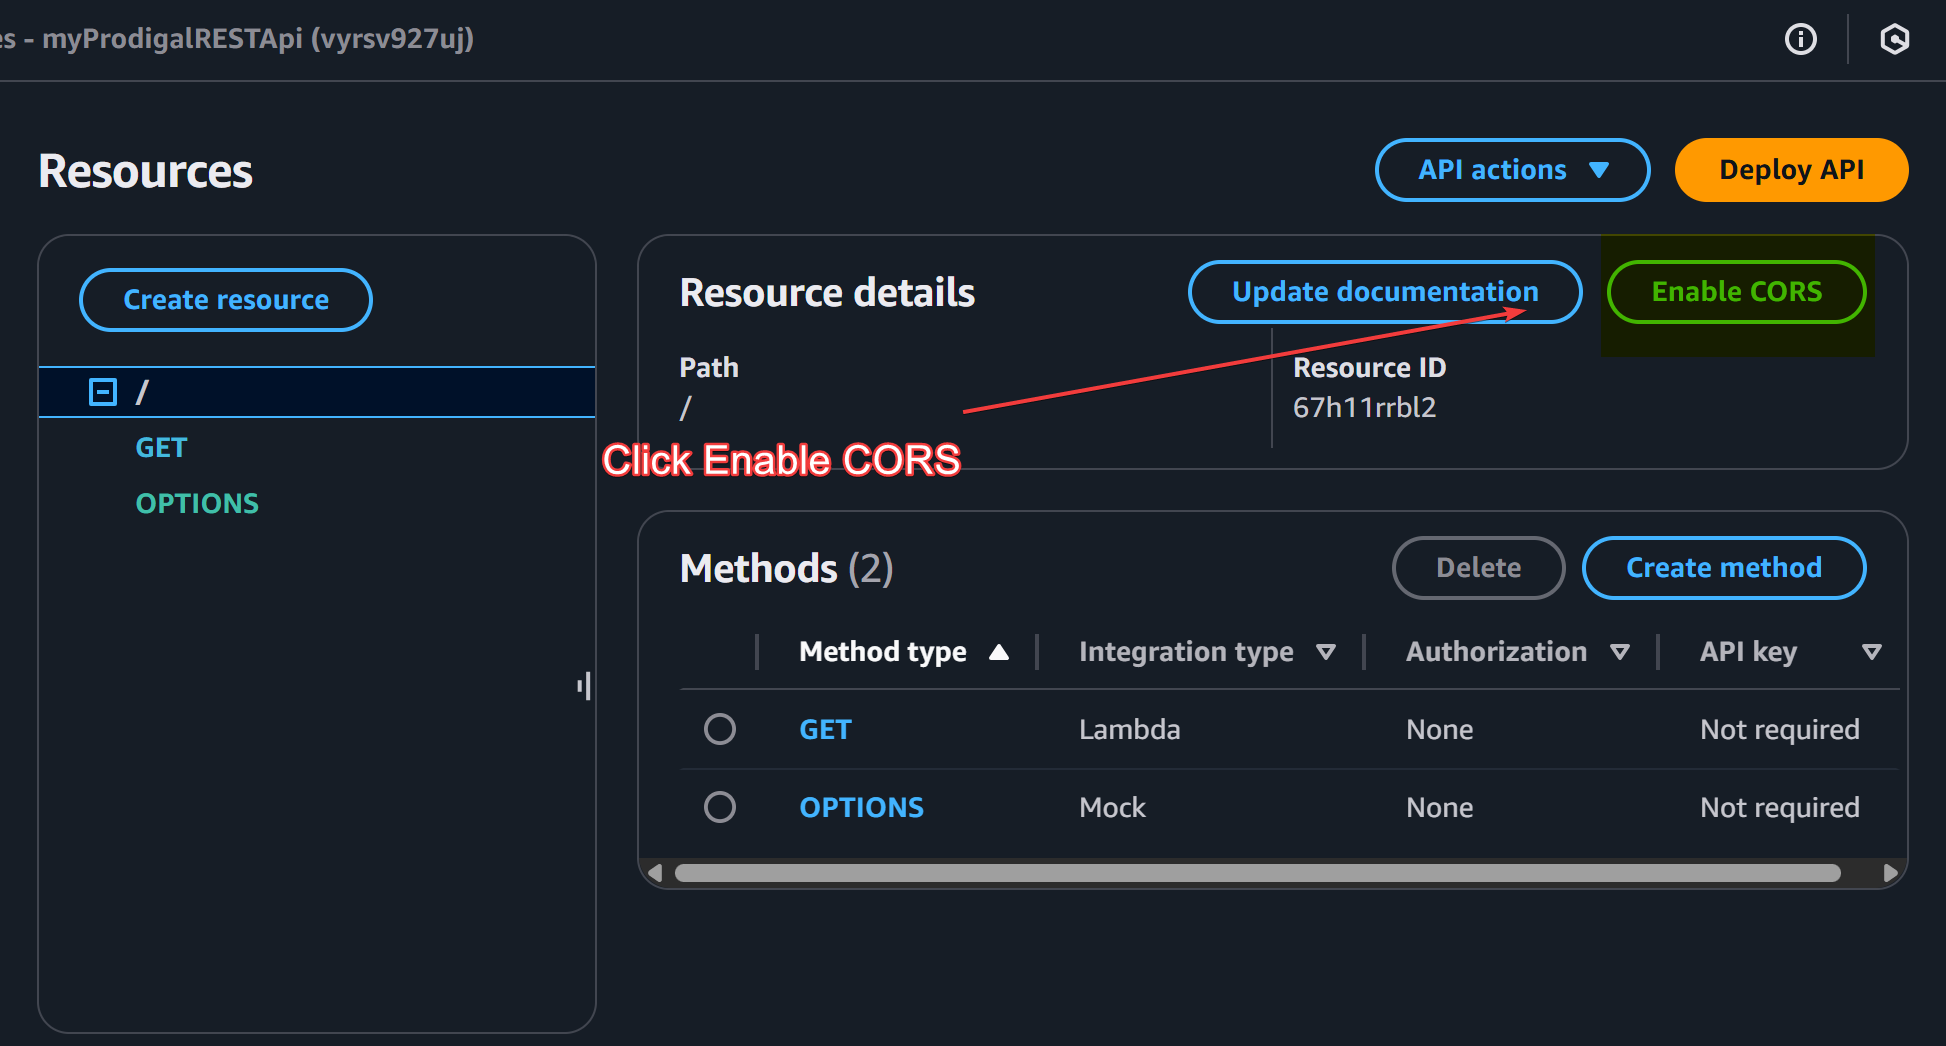This screenshot has height=1046, width=1946.
Task: Select OPTIONS in the resource tree
Action: point(197,504)
